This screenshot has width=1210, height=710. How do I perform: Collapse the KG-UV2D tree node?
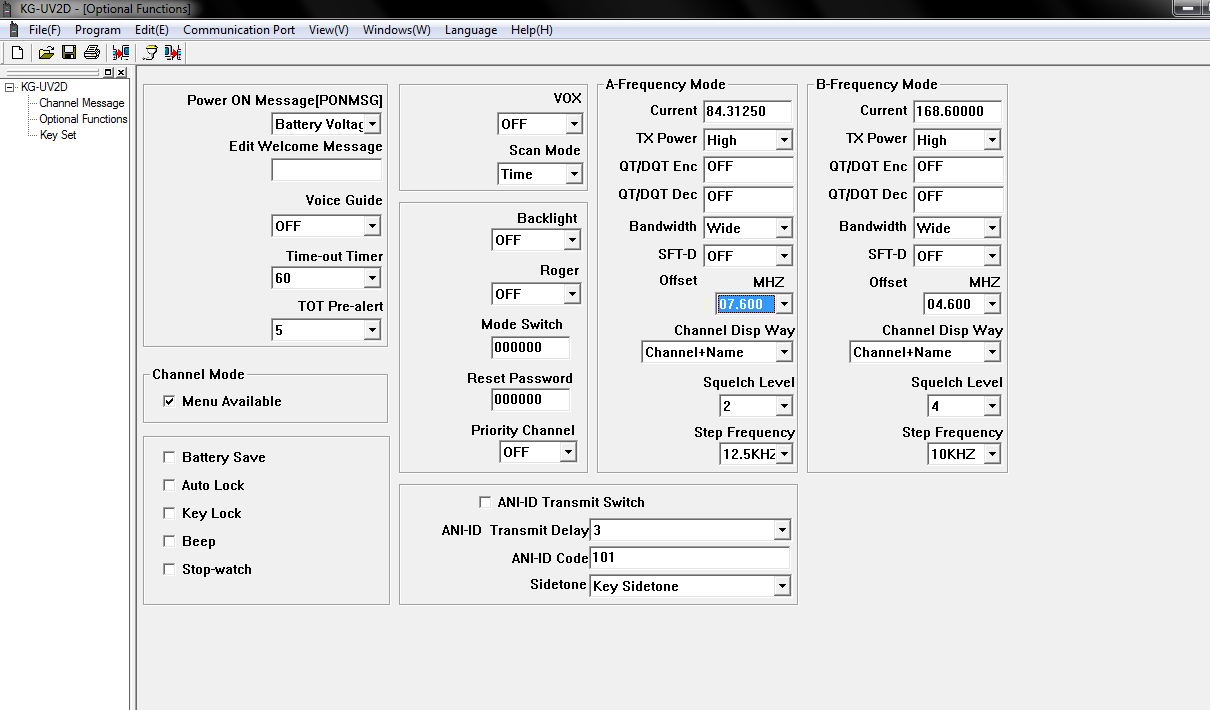pos(10,87)
